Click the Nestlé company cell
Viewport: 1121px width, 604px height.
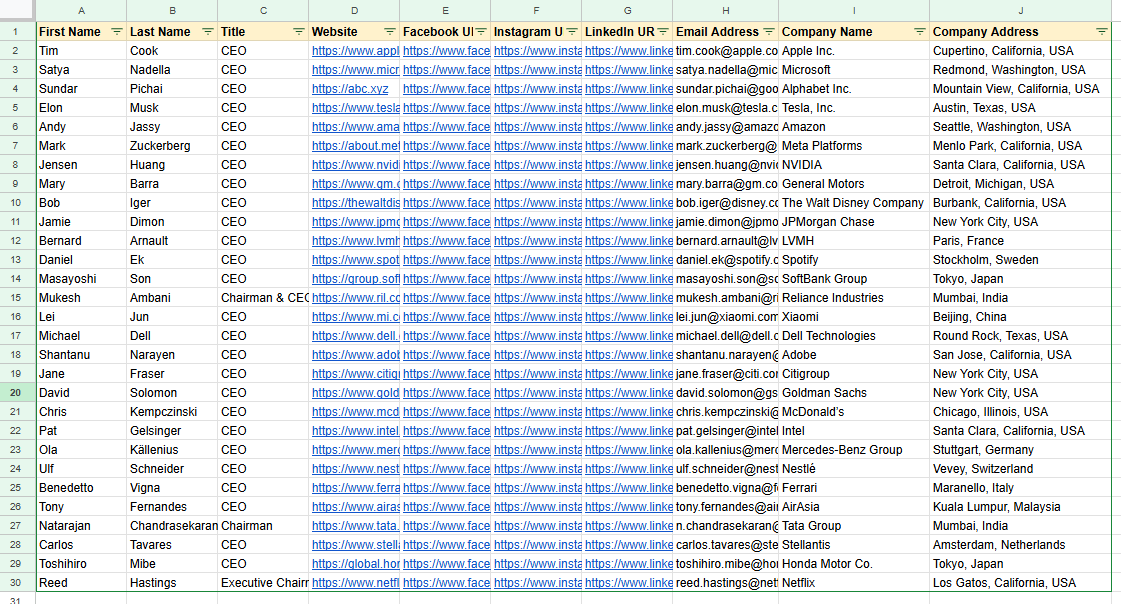pos(854,469)
